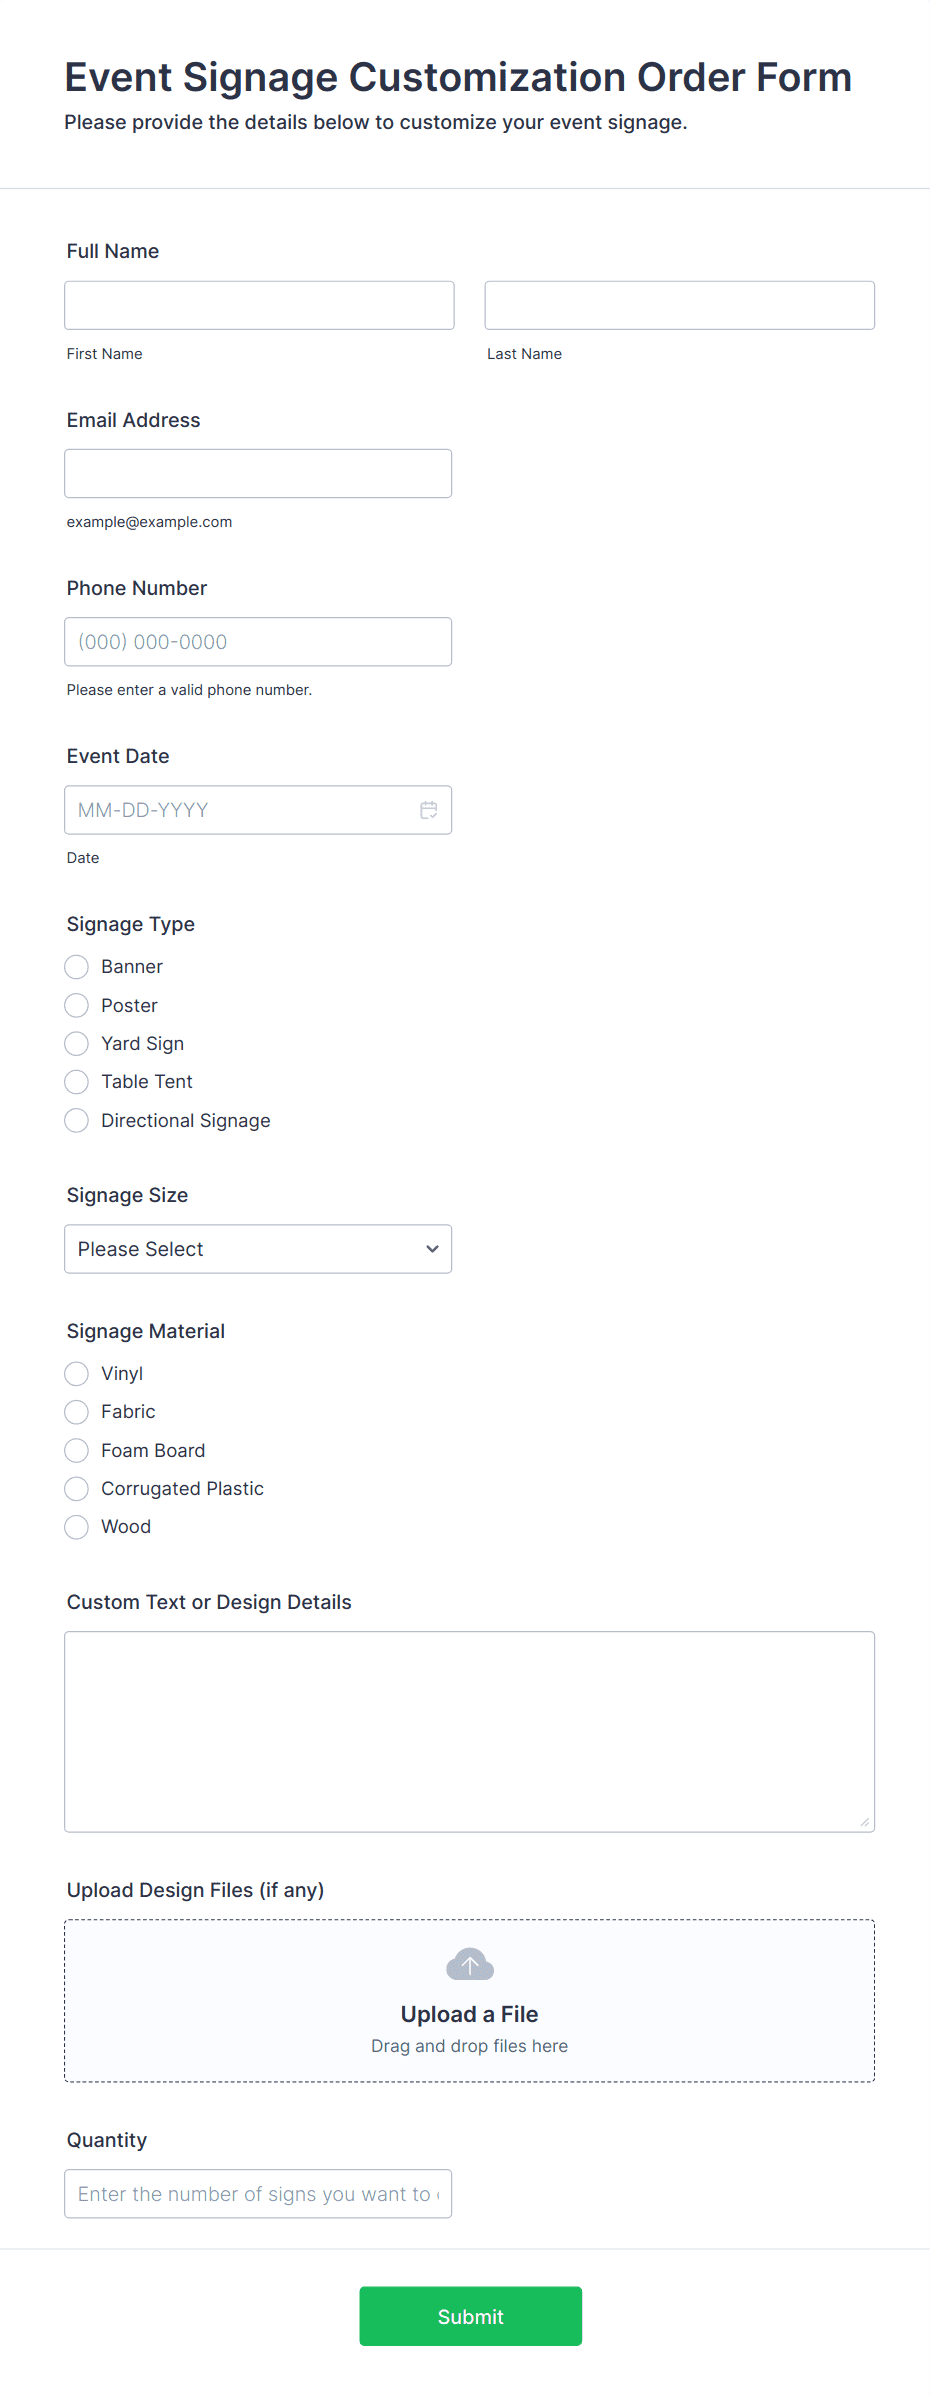
Task: Click the First Name input field
Action: coord(259,305)
